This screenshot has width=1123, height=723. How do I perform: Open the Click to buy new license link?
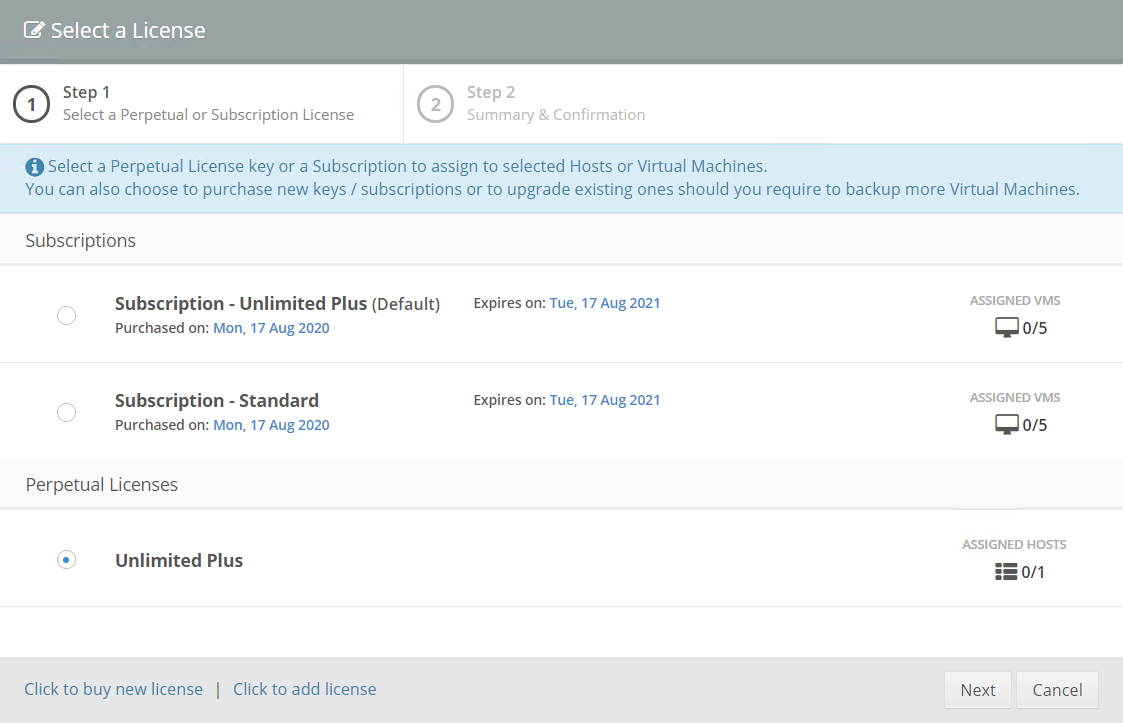point(113,689)
